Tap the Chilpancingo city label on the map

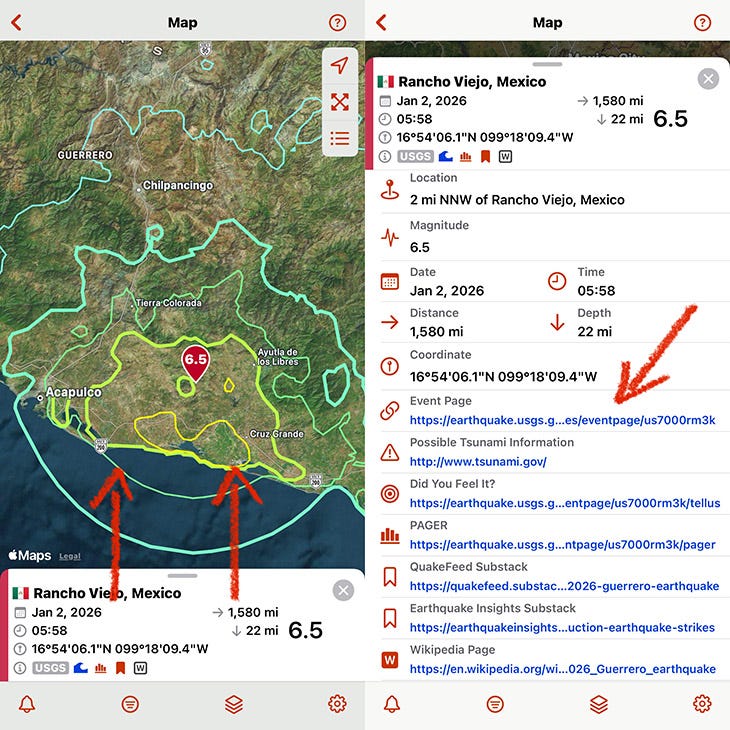coord(178,185)
